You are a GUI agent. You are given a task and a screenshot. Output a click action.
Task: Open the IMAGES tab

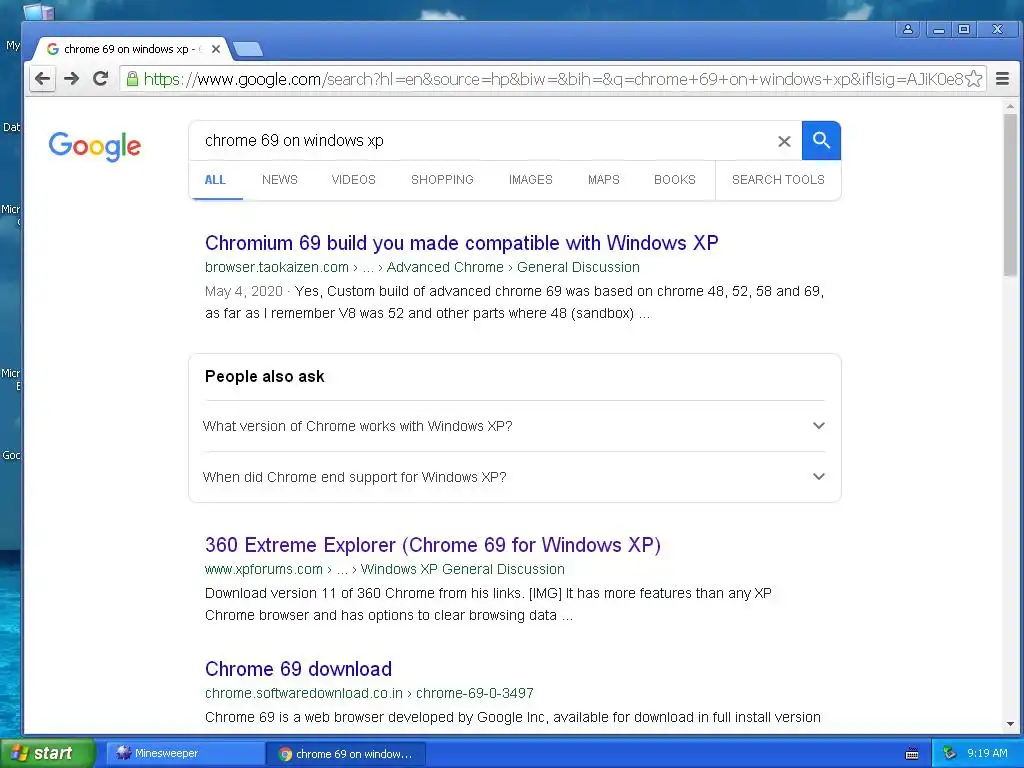click(530, 180)
